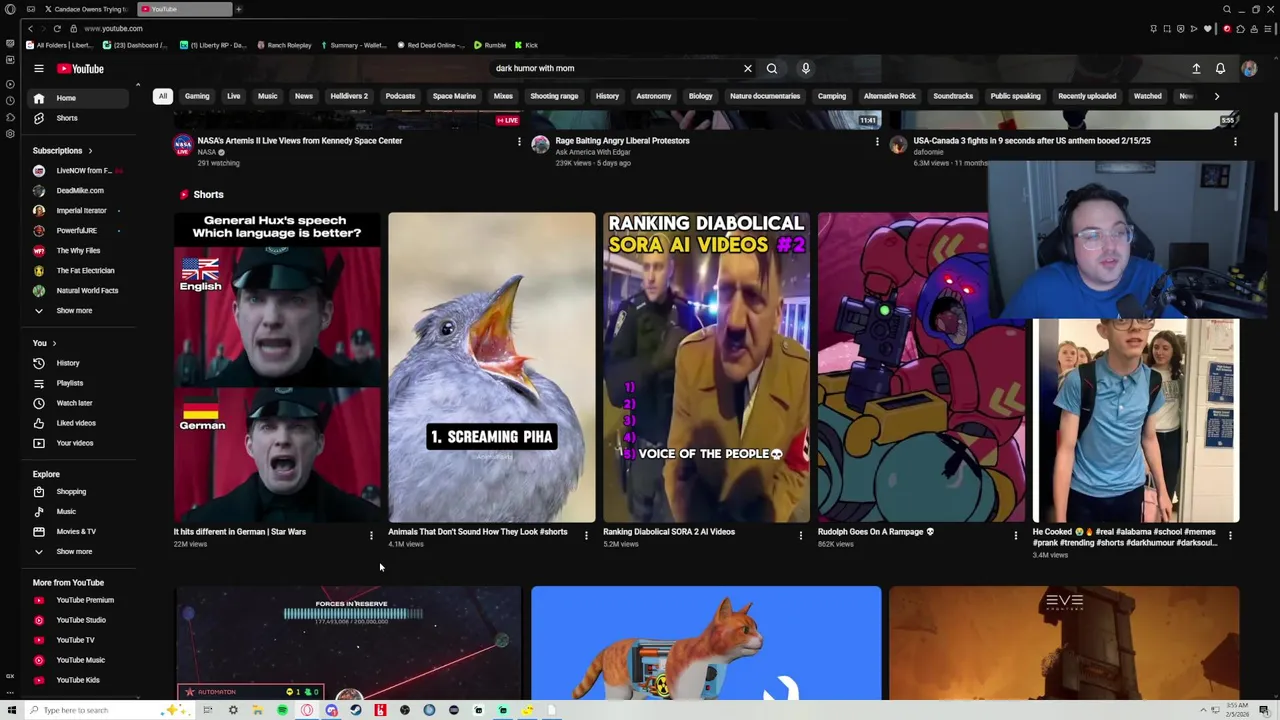Select the Recently uploaded filter chip
Screen dimensions: 1280x720
pos(1087,96)
